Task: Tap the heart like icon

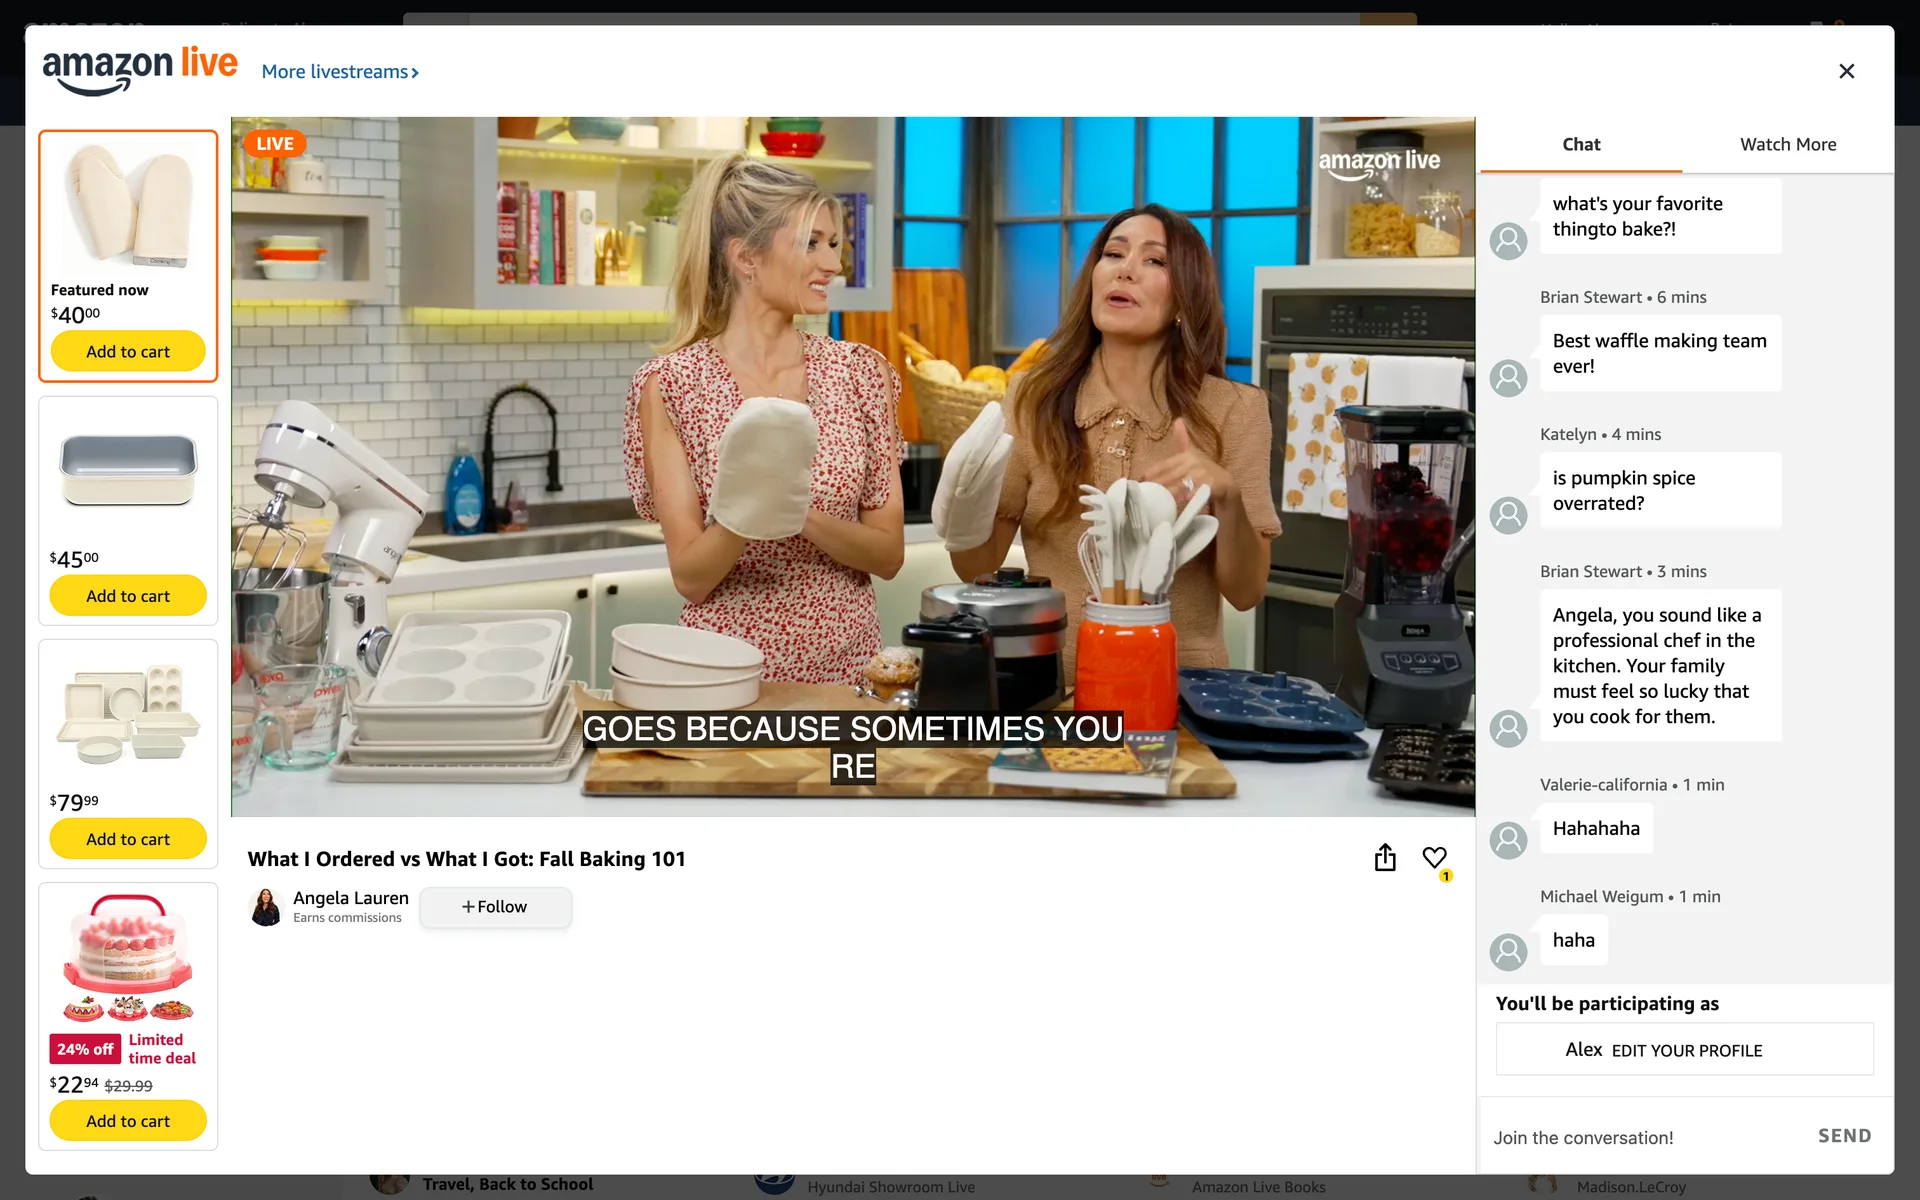Action: click(x=1434, y=858)
